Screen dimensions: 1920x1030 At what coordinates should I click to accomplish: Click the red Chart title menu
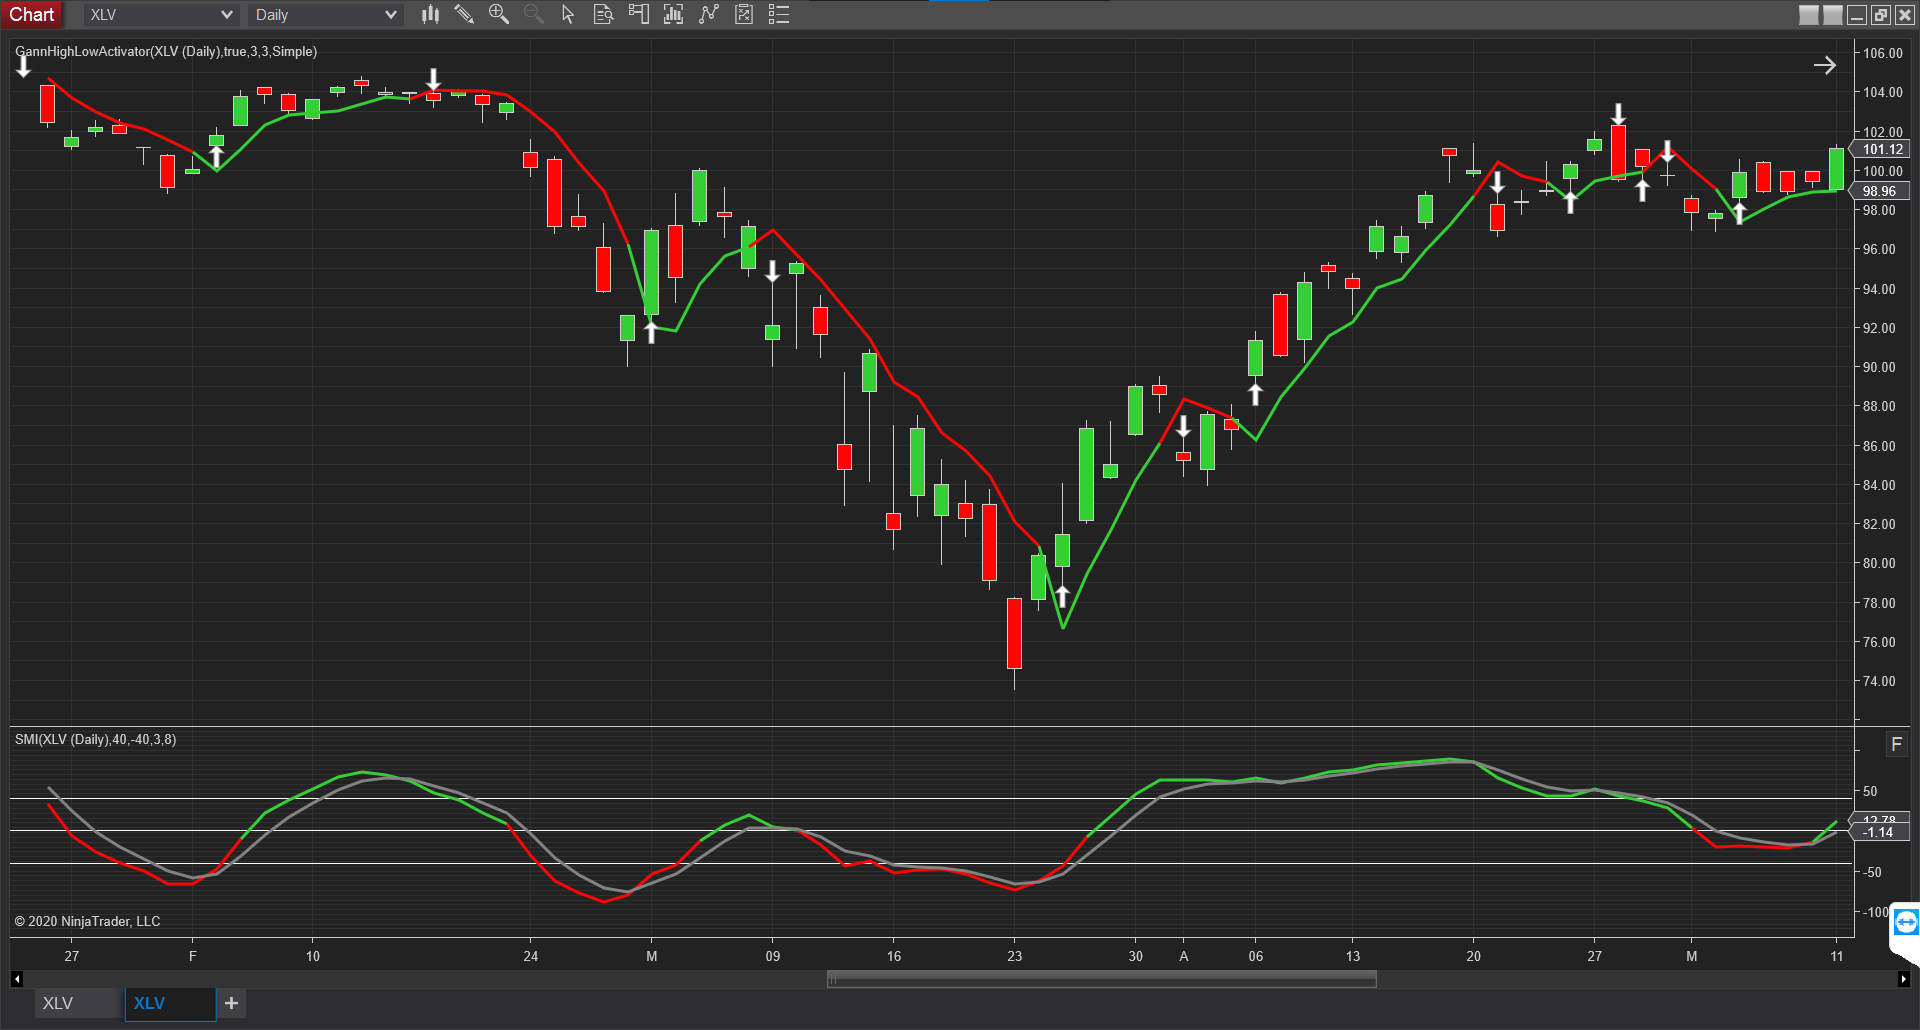tap(32, 14)
